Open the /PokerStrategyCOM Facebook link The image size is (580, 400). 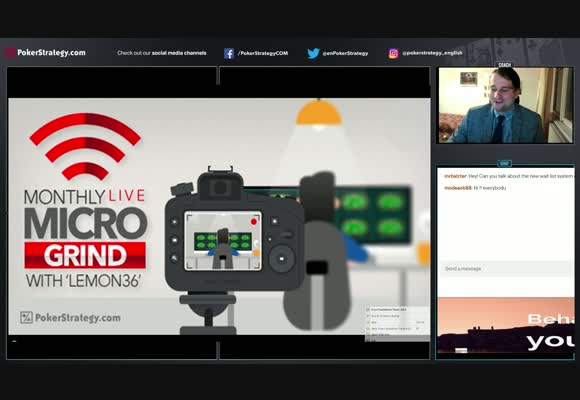pyautogui.click(x=263, y=53)
